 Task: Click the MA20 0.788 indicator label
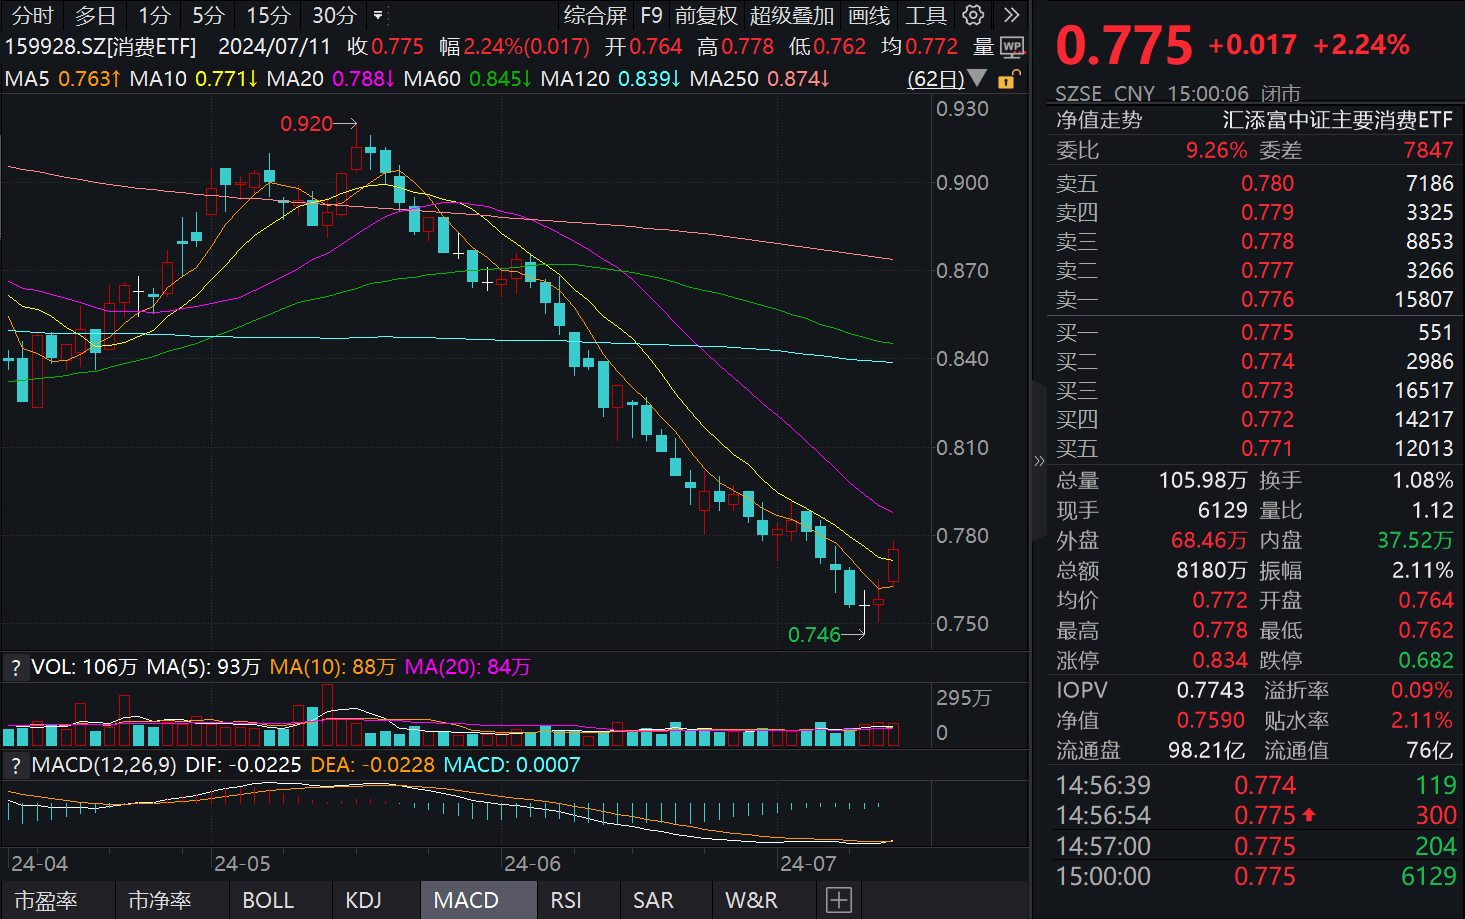[331, 78]
